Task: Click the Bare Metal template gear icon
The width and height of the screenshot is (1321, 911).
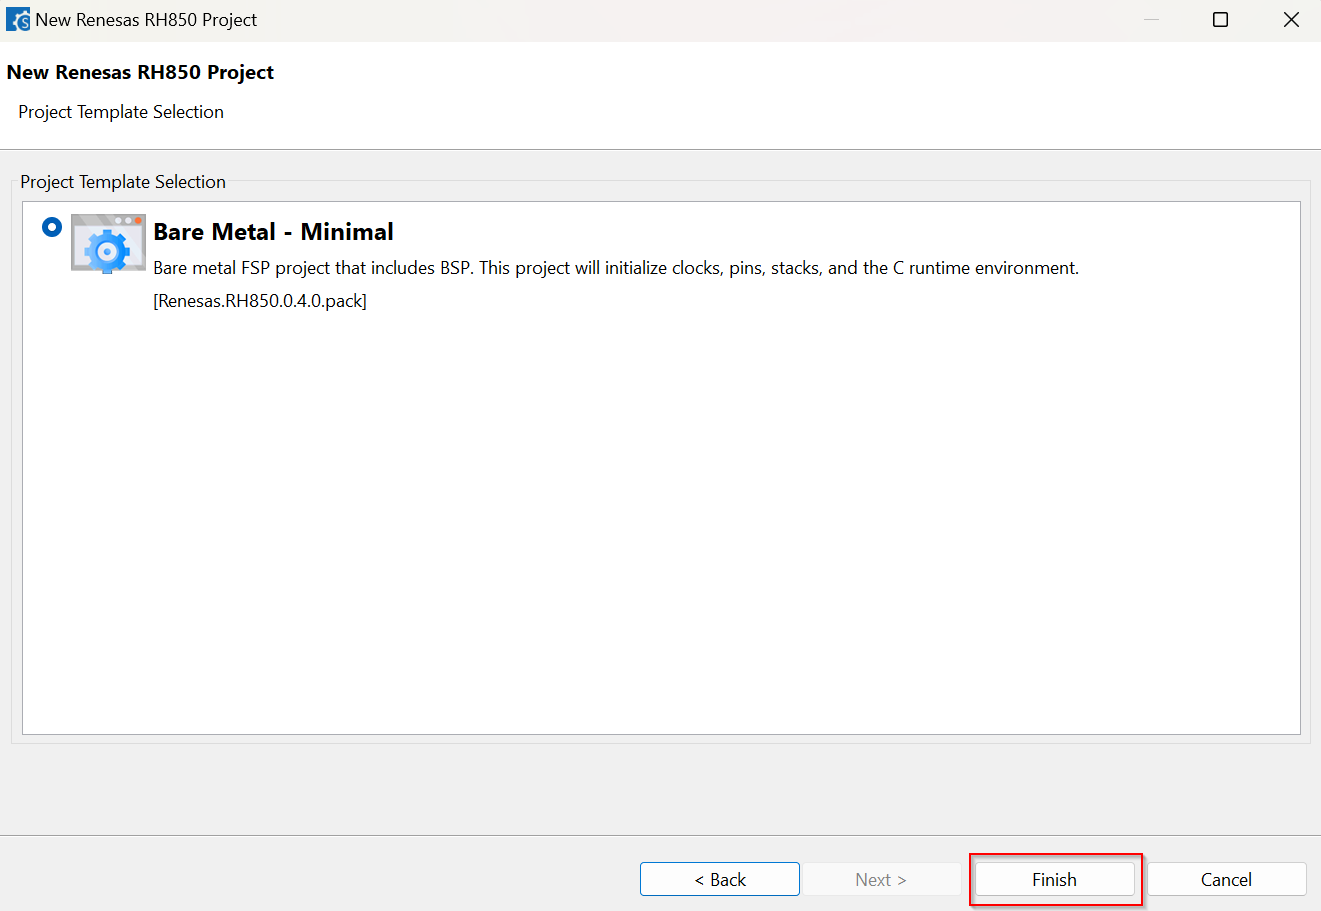Action: pyautogui.click(x=108, y=243)
